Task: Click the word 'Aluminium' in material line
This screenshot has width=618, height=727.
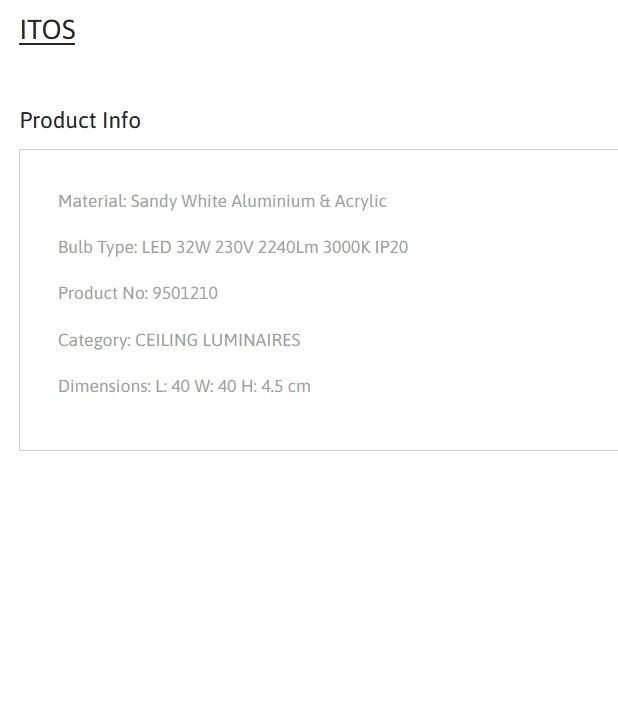Action: 273,201
